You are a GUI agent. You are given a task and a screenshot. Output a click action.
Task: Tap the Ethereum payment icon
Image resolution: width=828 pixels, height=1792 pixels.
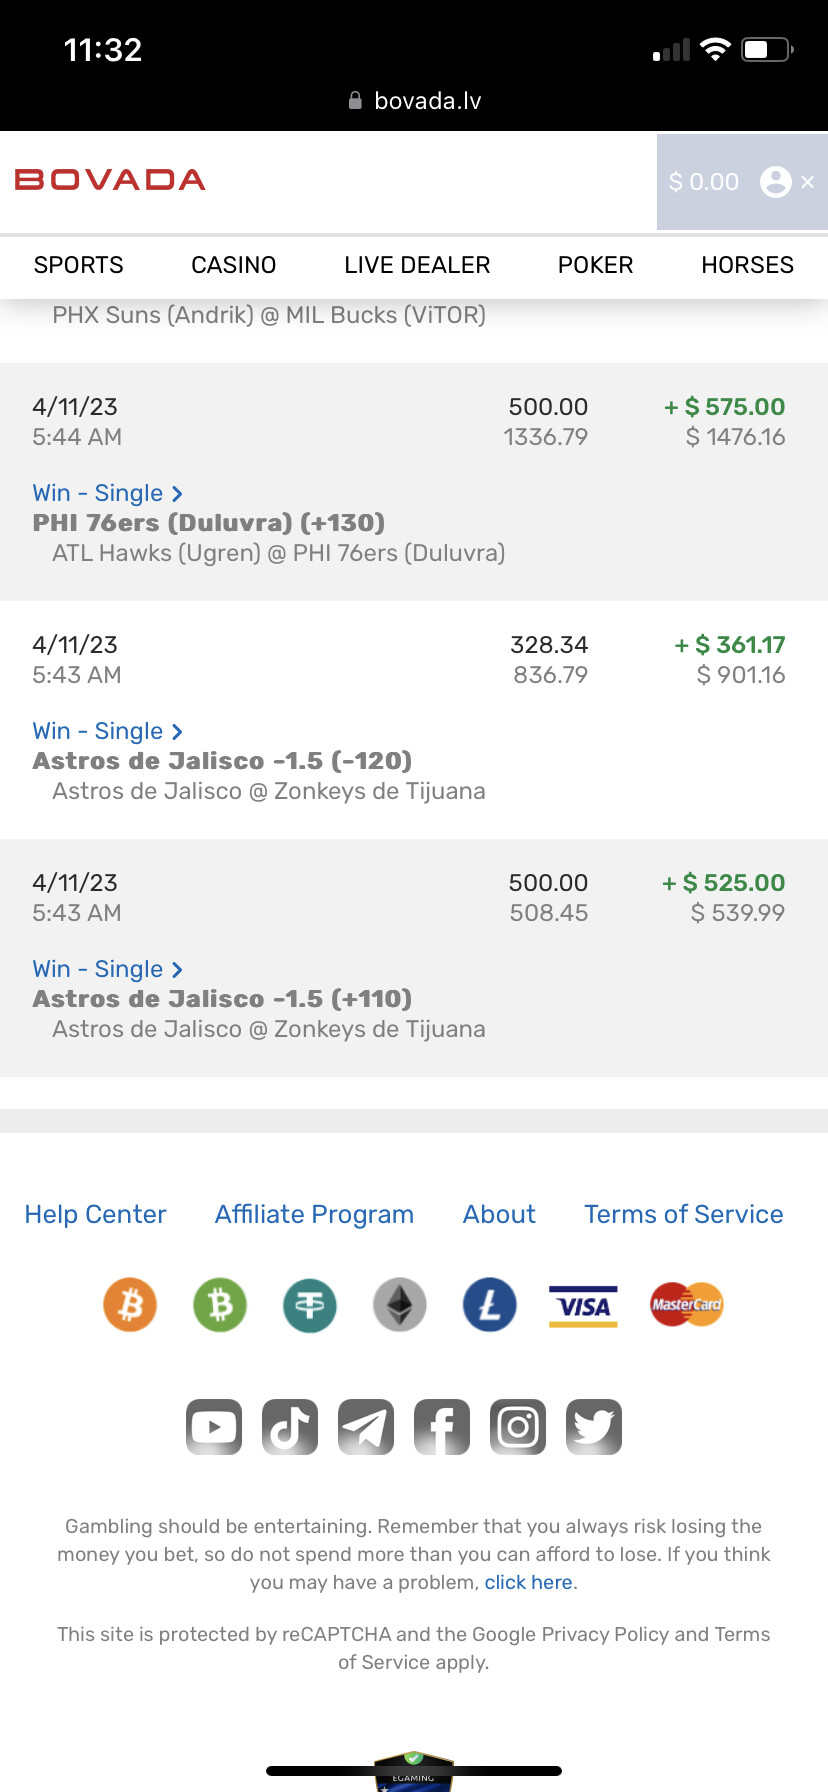pyautogui.click(x=400, y=1305)
